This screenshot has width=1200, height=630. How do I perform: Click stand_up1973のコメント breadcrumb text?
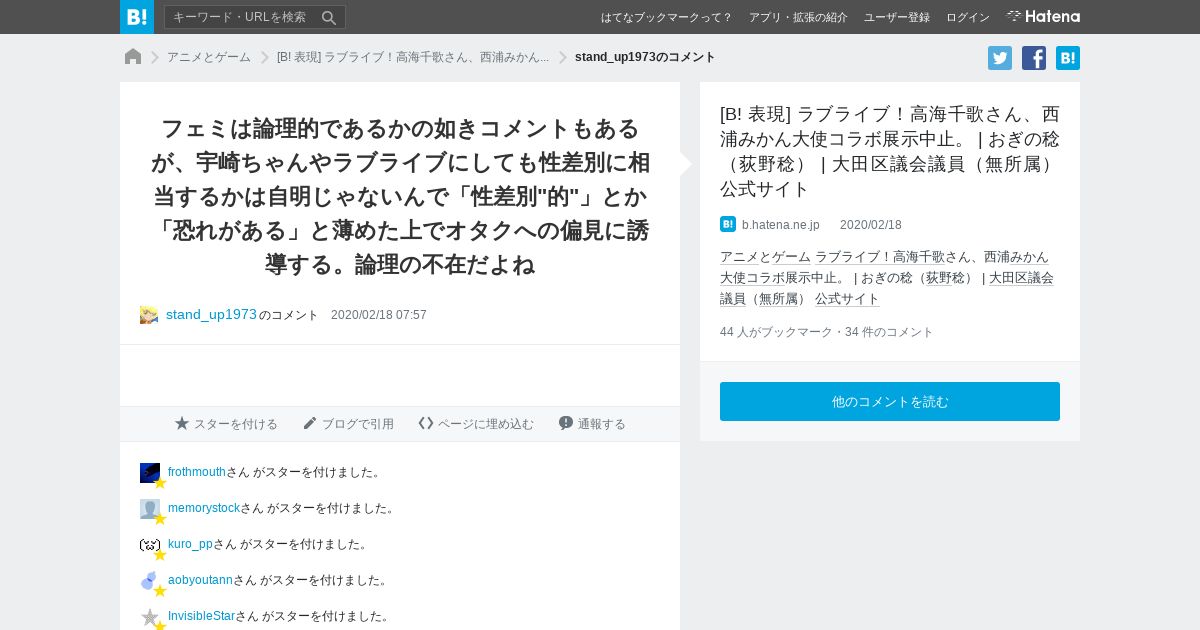tap(645, 57)
